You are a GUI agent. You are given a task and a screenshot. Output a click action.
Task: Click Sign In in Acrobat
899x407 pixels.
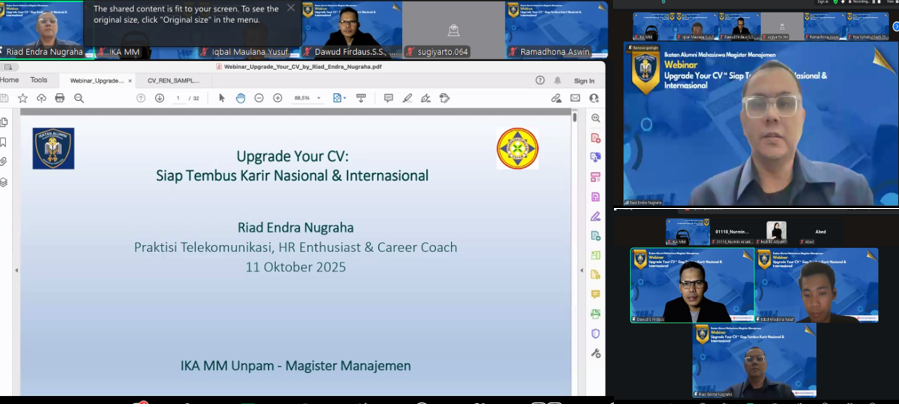click(x=584, y=81)
